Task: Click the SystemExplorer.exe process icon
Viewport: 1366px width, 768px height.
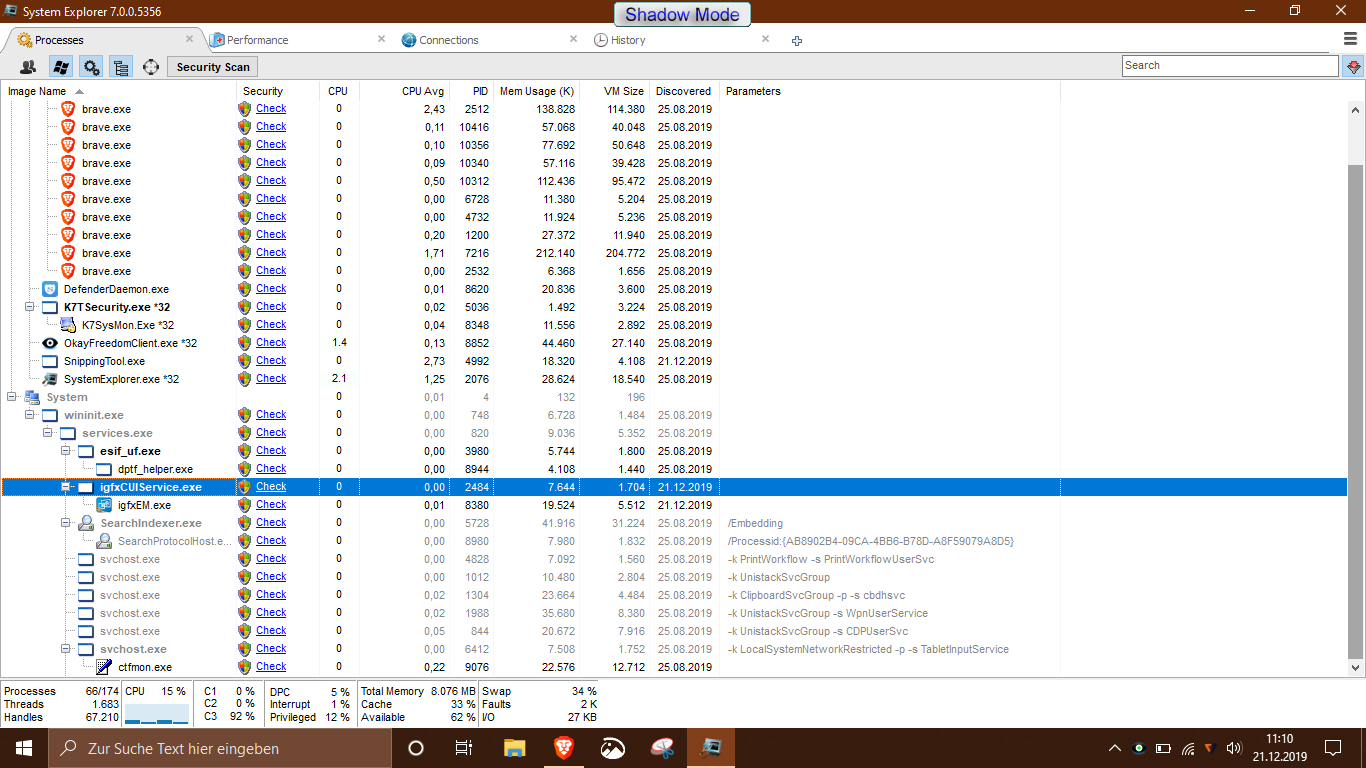Action: coord(50,379)
